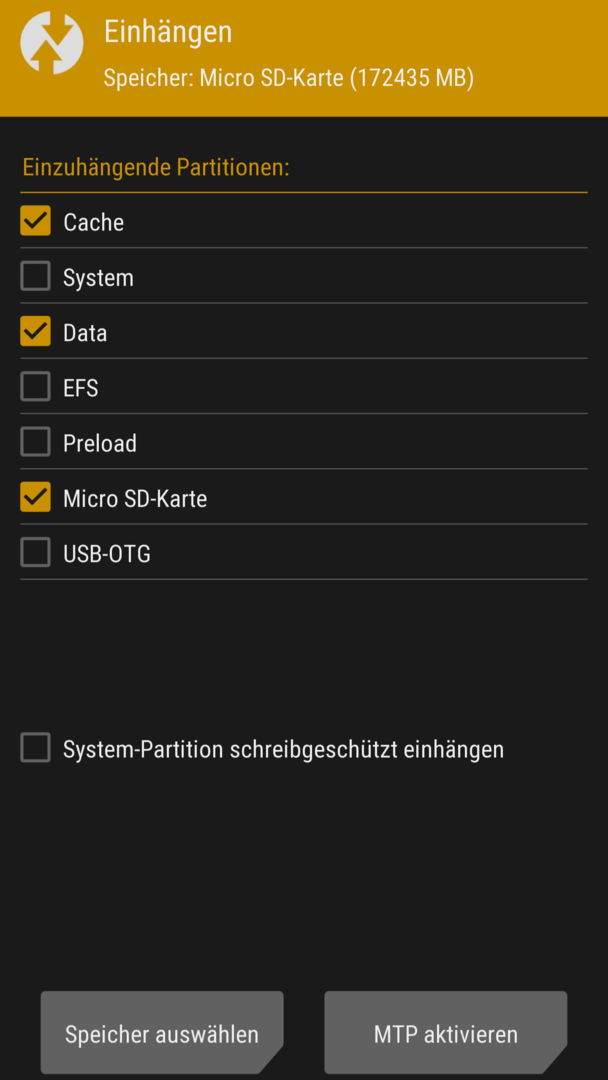
Task: Select the Cache label text
Action: pos(94,222)
